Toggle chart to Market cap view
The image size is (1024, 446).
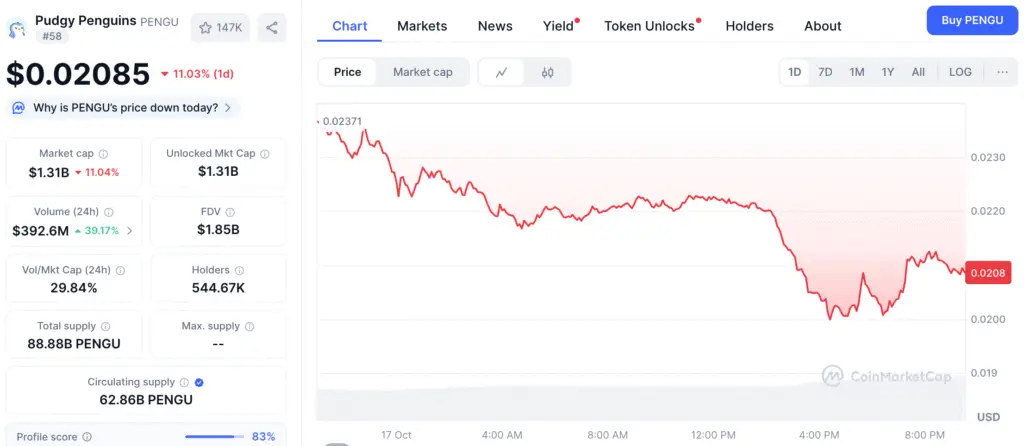(x=422, y=72)
